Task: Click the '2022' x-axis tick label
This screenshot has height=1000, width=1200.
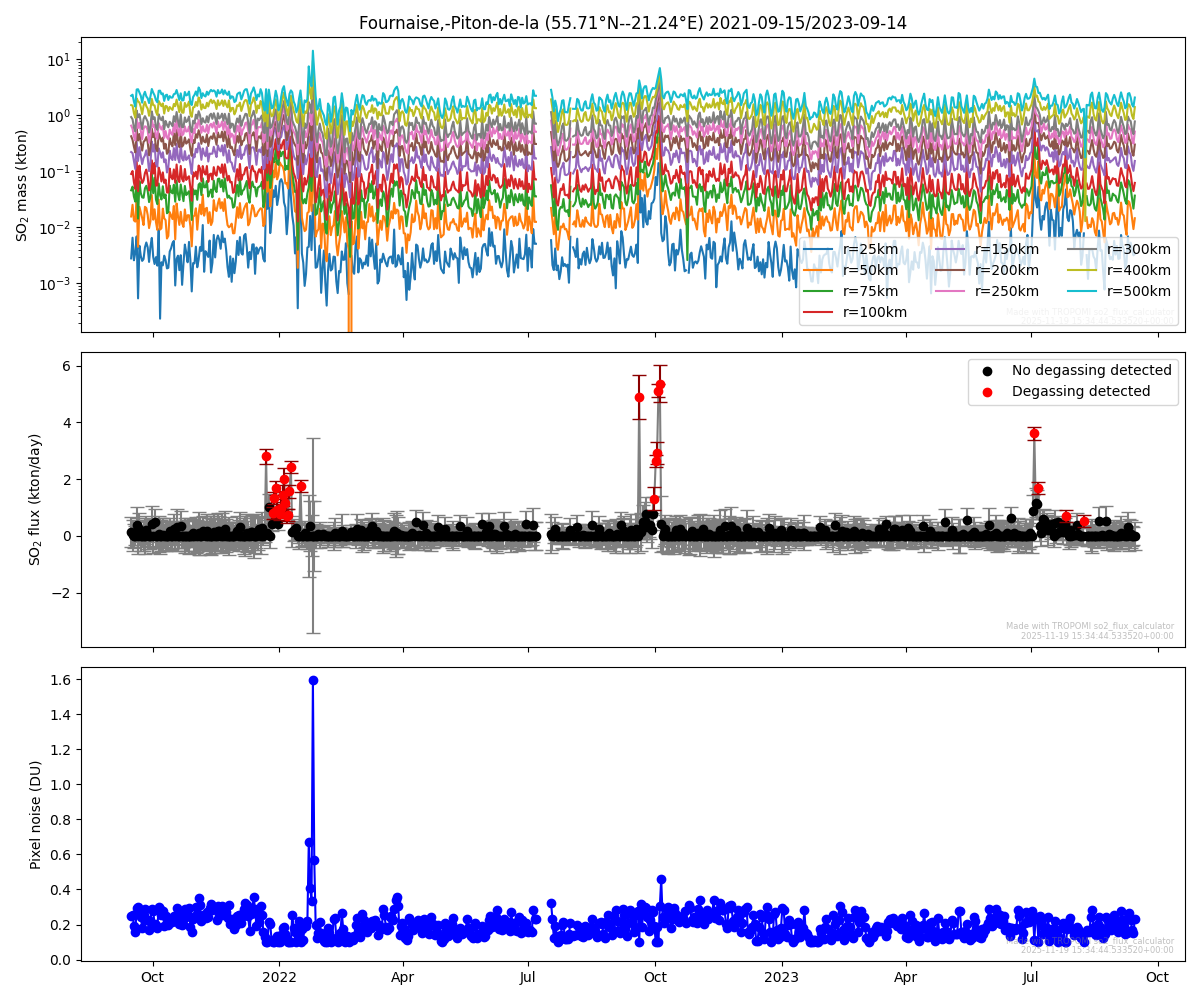Action: (279, 977)
